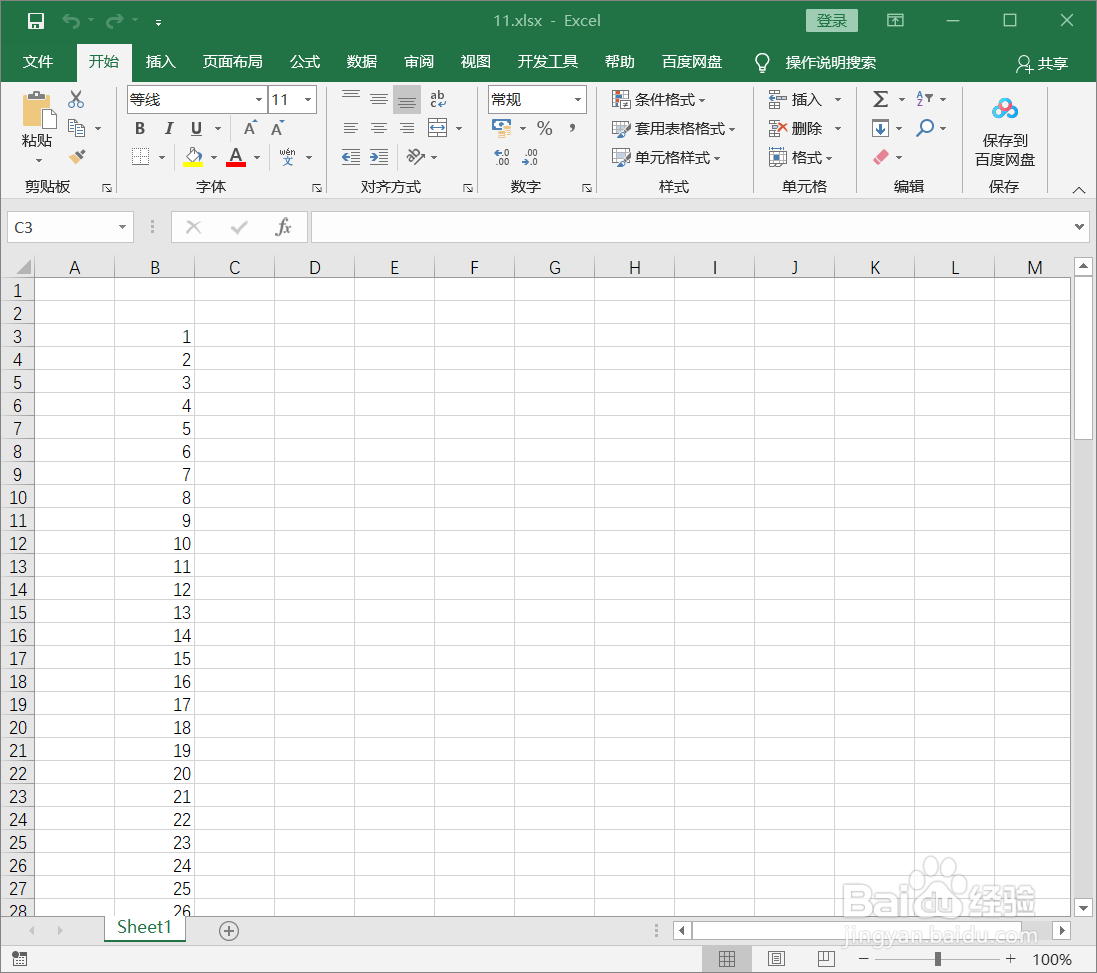Screen dimensions: 1097x973
Task: Apply Percent Style format
Action: click(544, 128)
